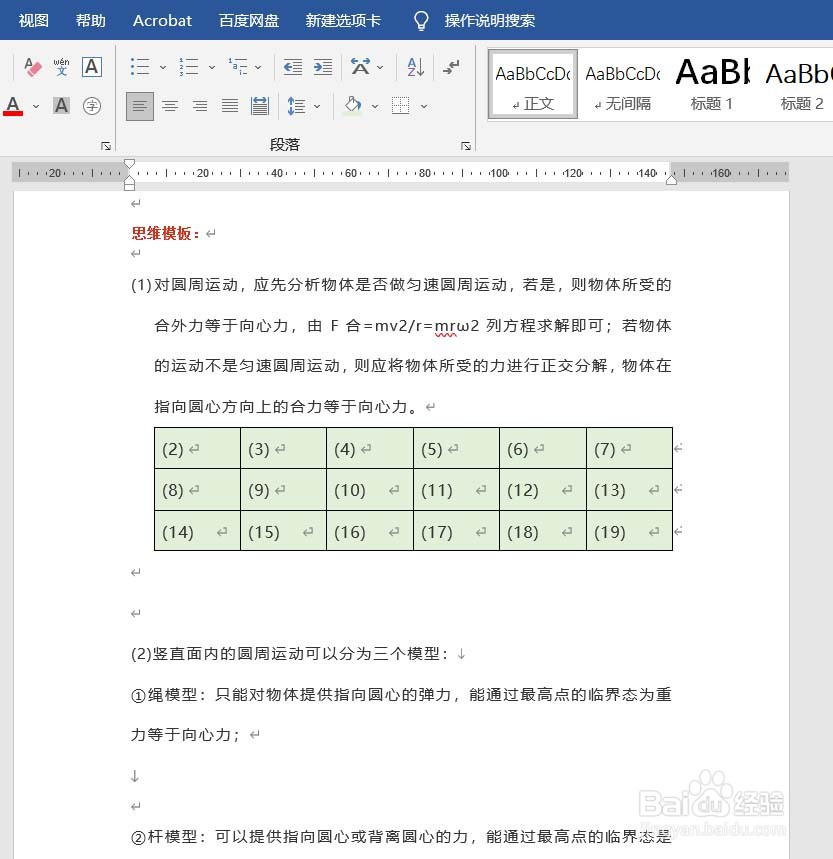Switch to the 百度网盘 tab
This screenshot has width=833, height=859.
tap(248, 20)
